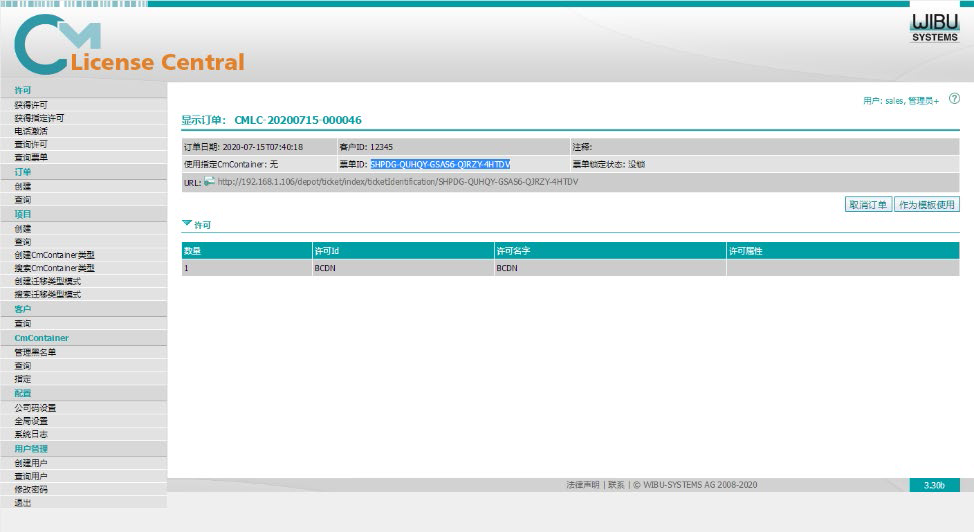Click the 作为模板使用 button
This screenshot has width=974, height=532.
pos(926,204)
